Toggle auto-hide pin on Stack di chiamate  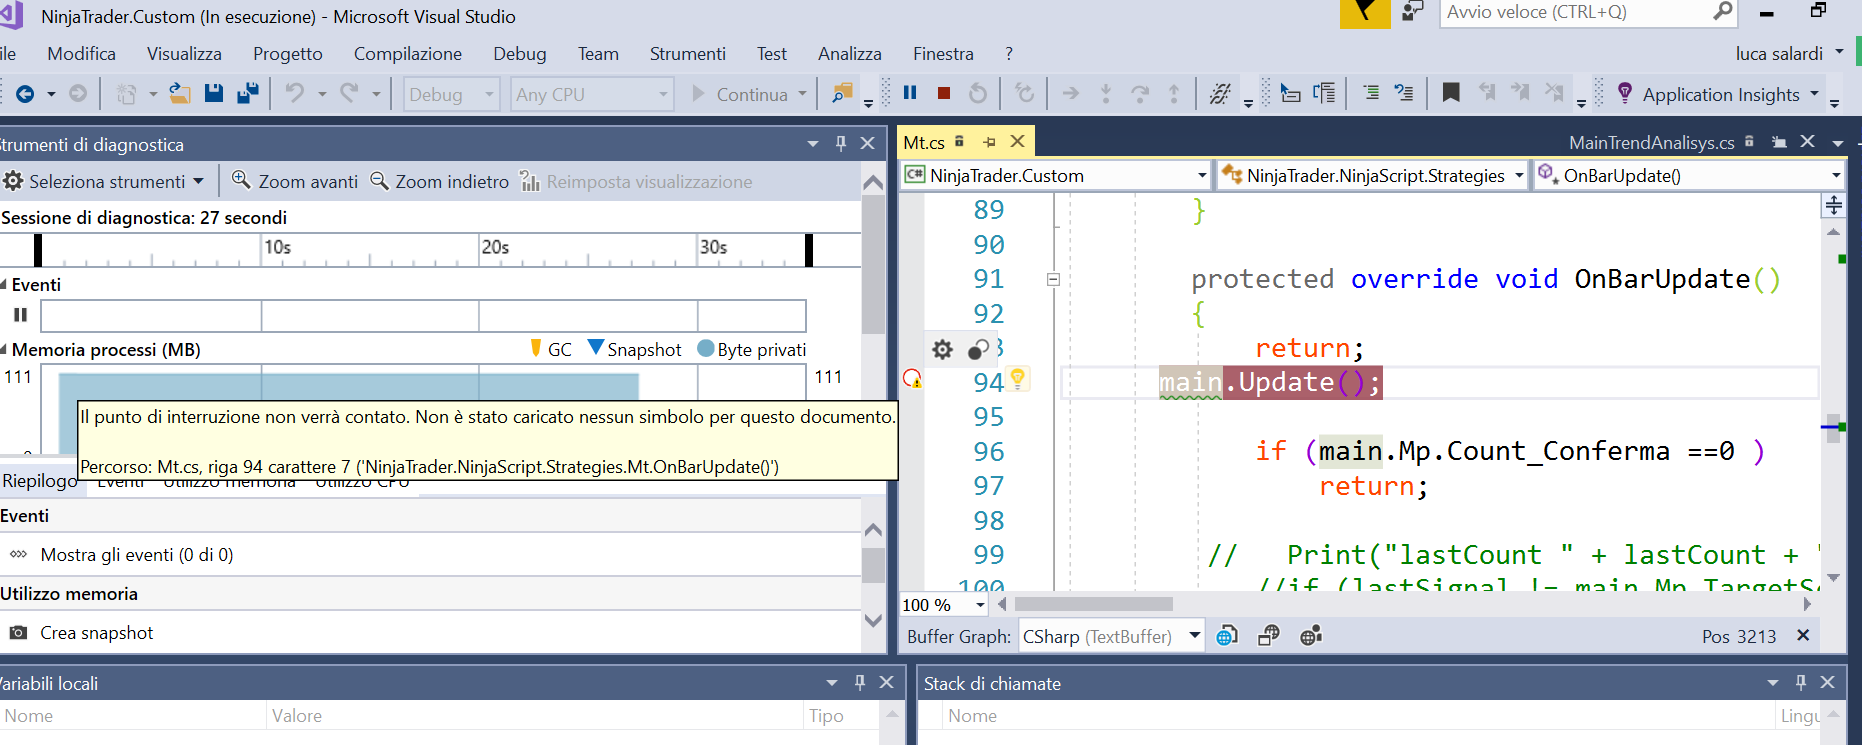pos(1801,682)
